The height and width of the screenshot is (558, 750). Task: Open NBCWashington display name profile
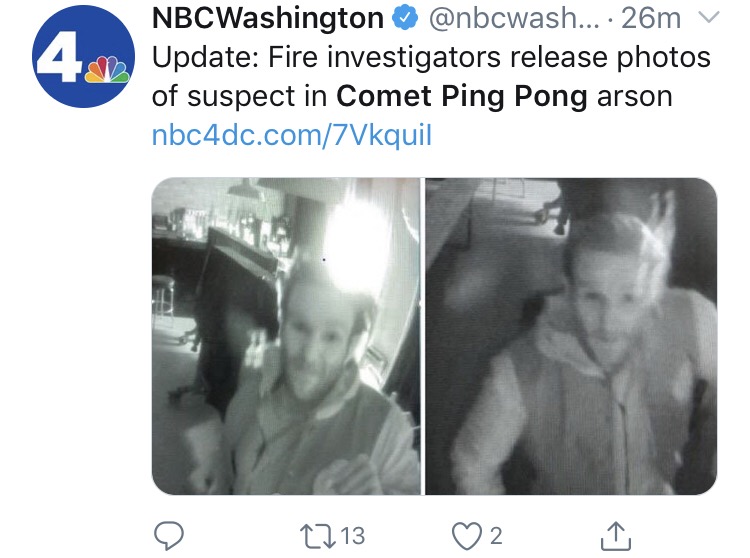[267, 19]
